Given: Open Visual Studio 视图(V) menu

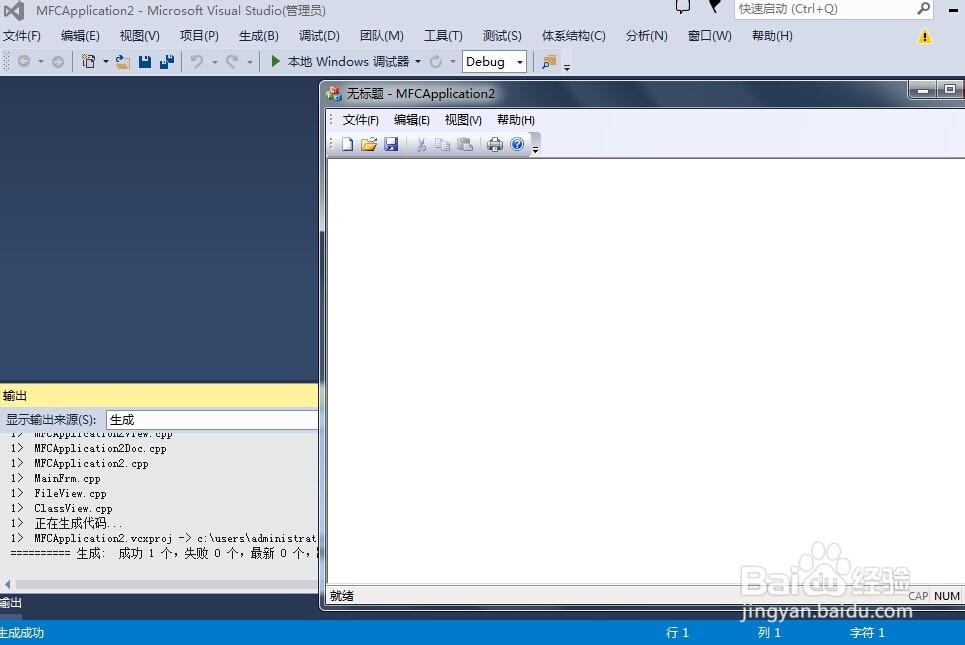Looking at the screenshot, I should (140, 36).
